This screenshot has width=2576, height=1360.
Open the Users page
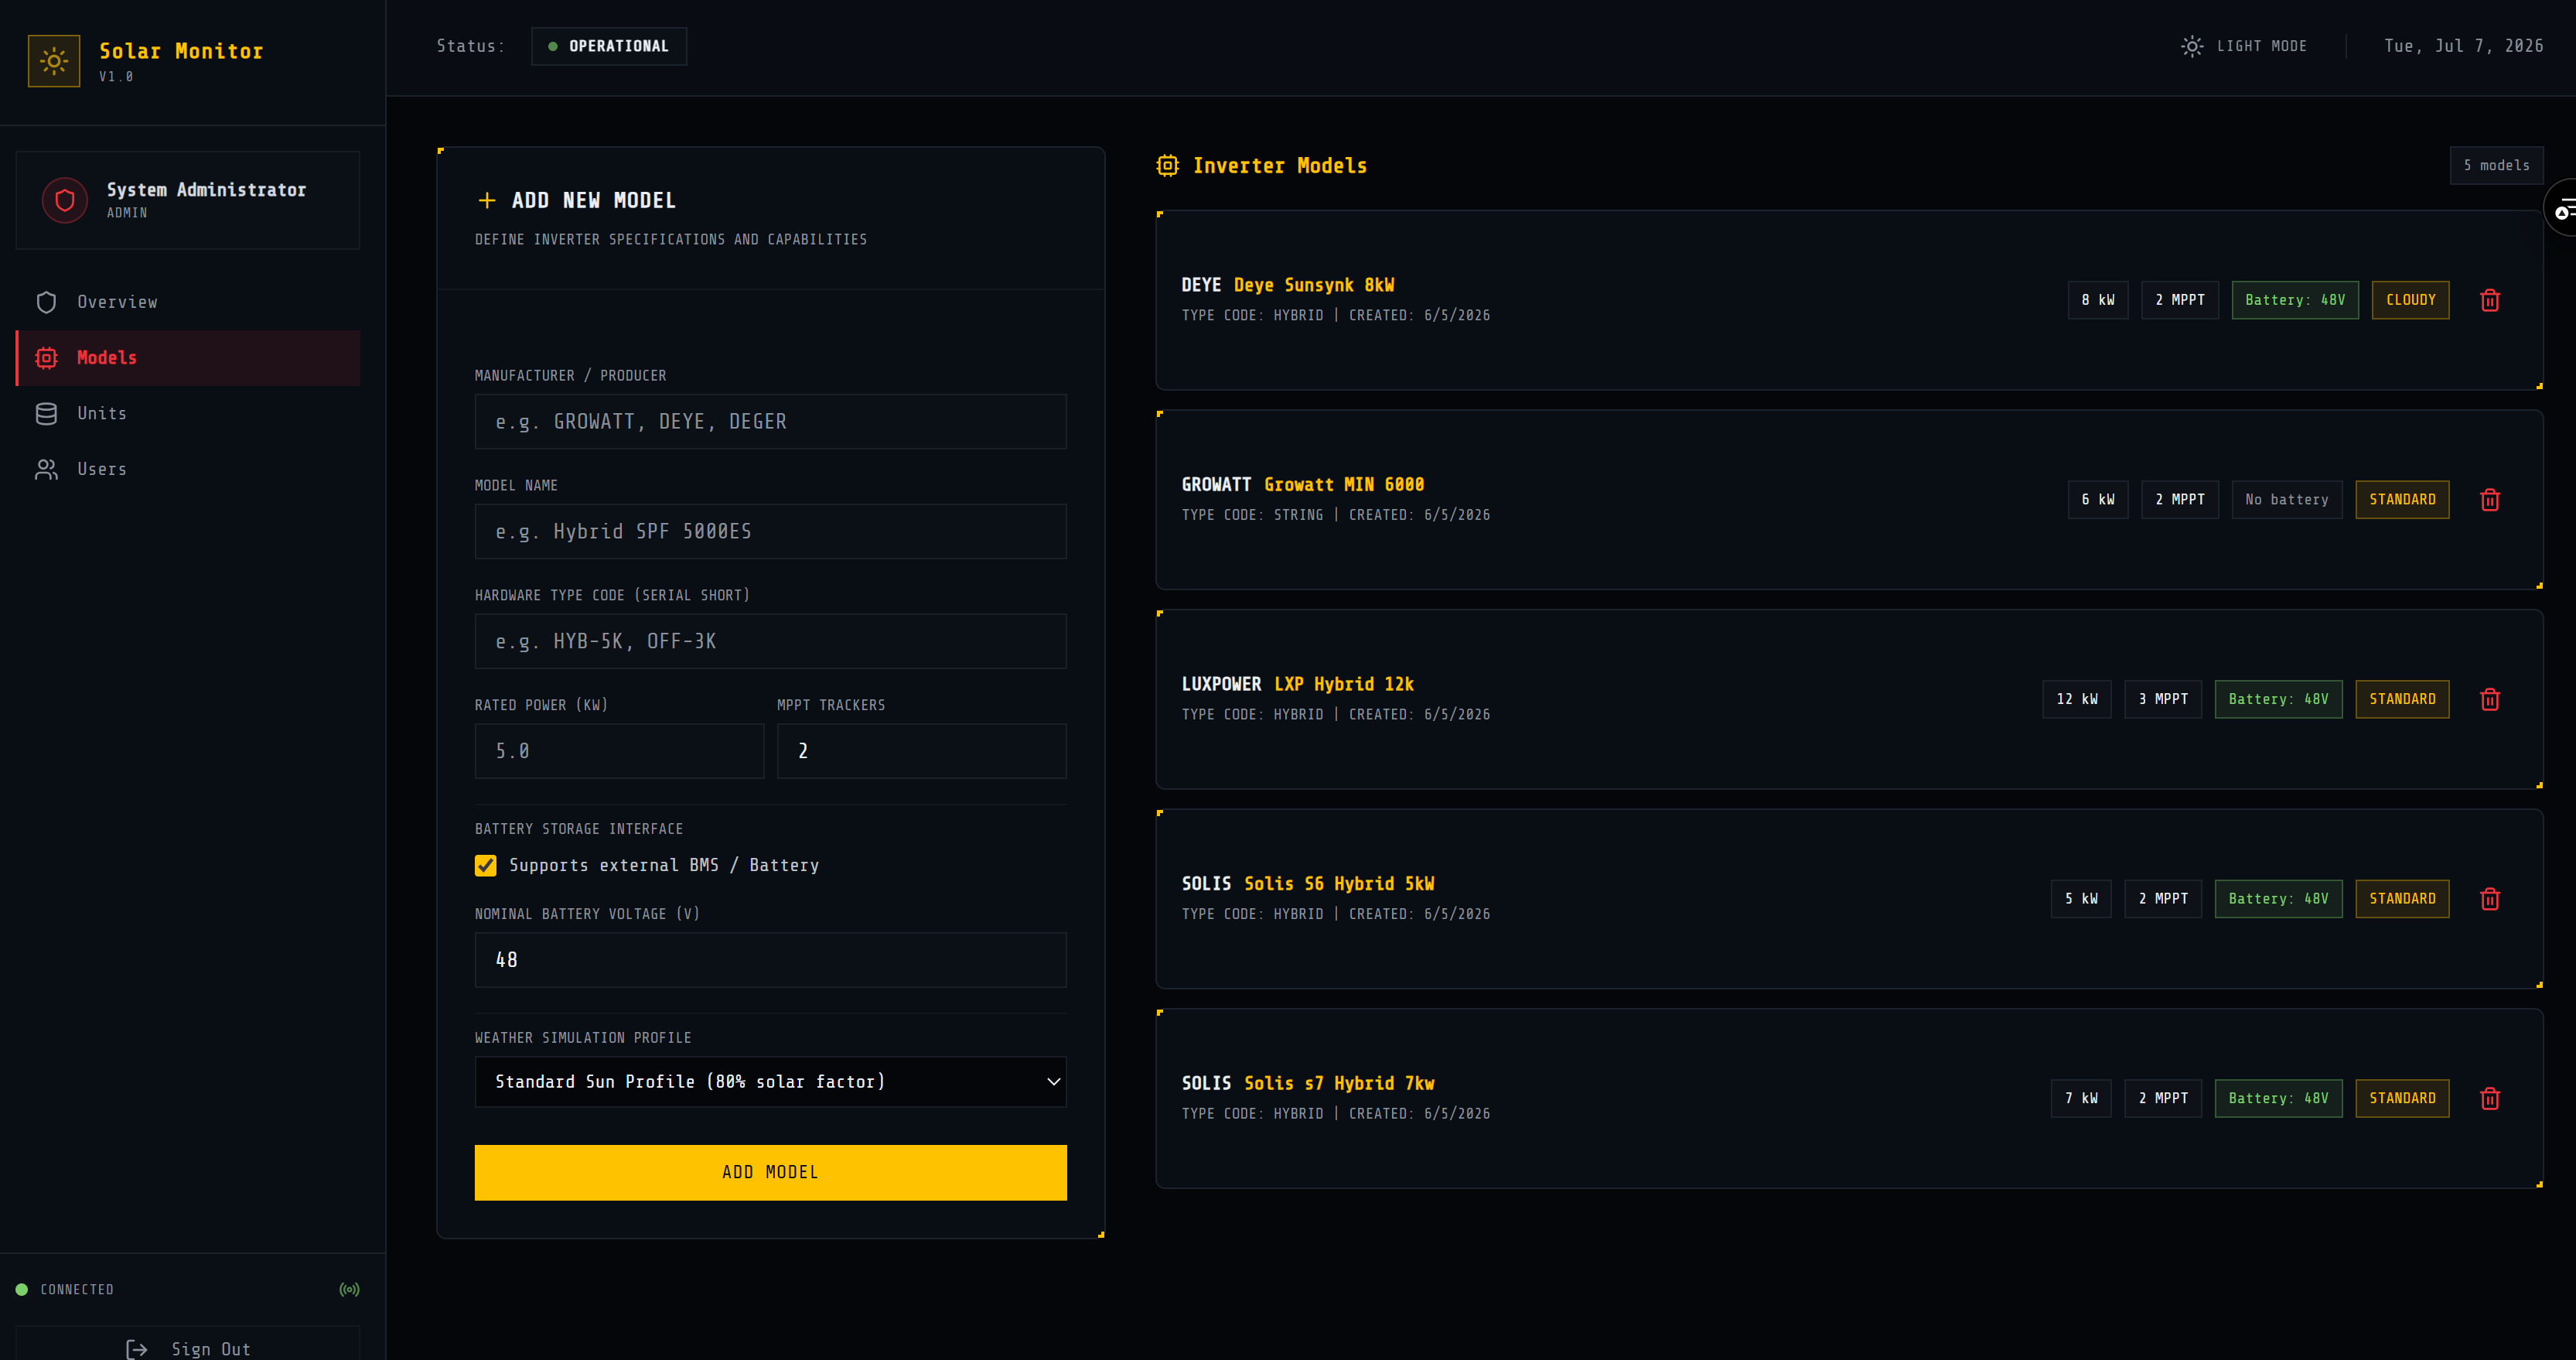(x=188, y=470)
